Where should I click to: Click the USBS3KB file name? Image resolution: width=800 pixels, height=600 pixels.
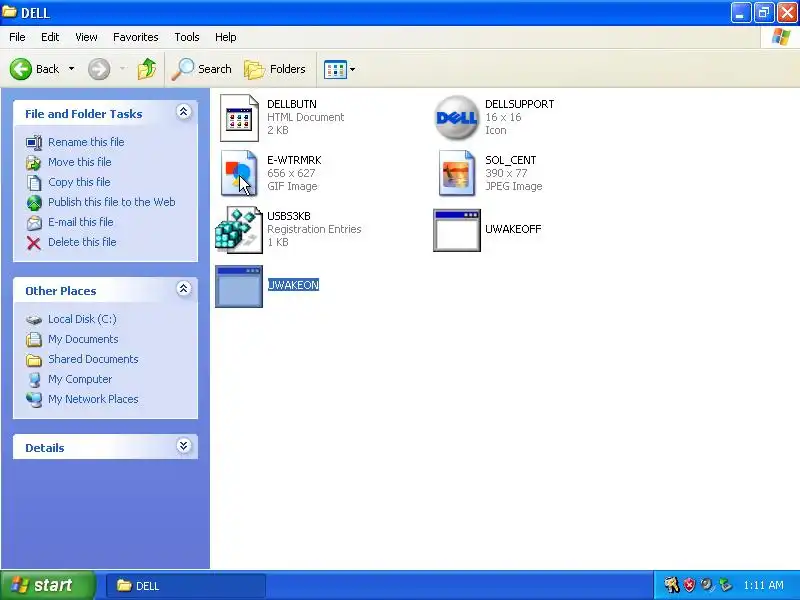(289, 216)
